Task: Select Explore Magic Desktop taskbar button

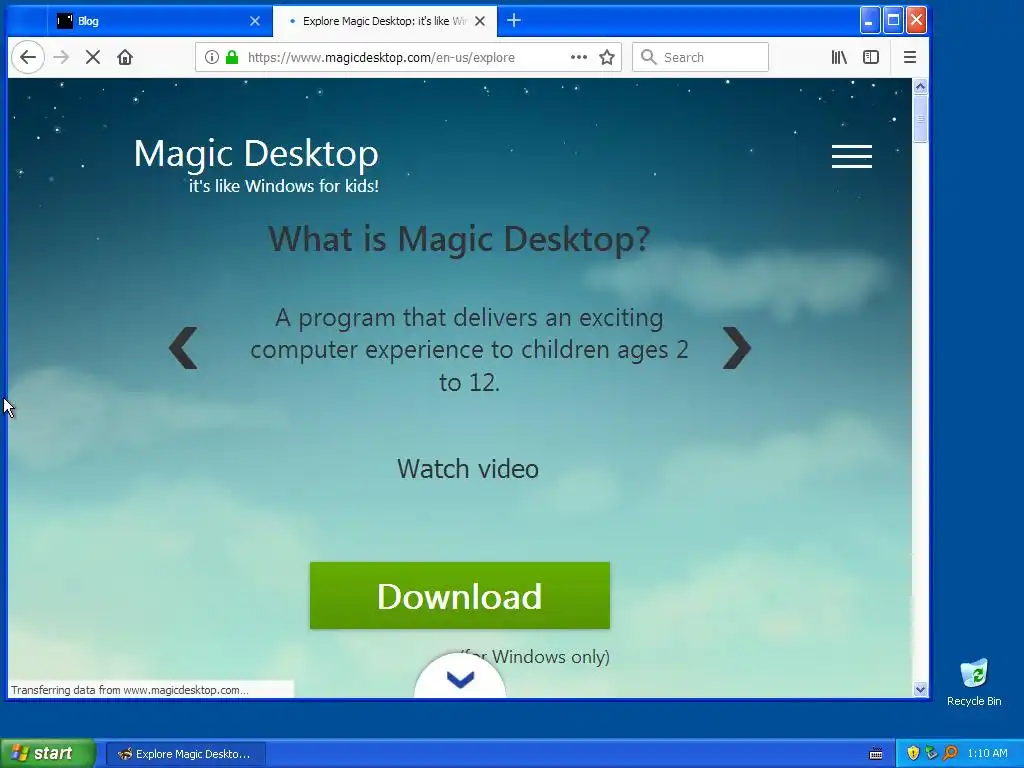Action: [x=185, y=754]
